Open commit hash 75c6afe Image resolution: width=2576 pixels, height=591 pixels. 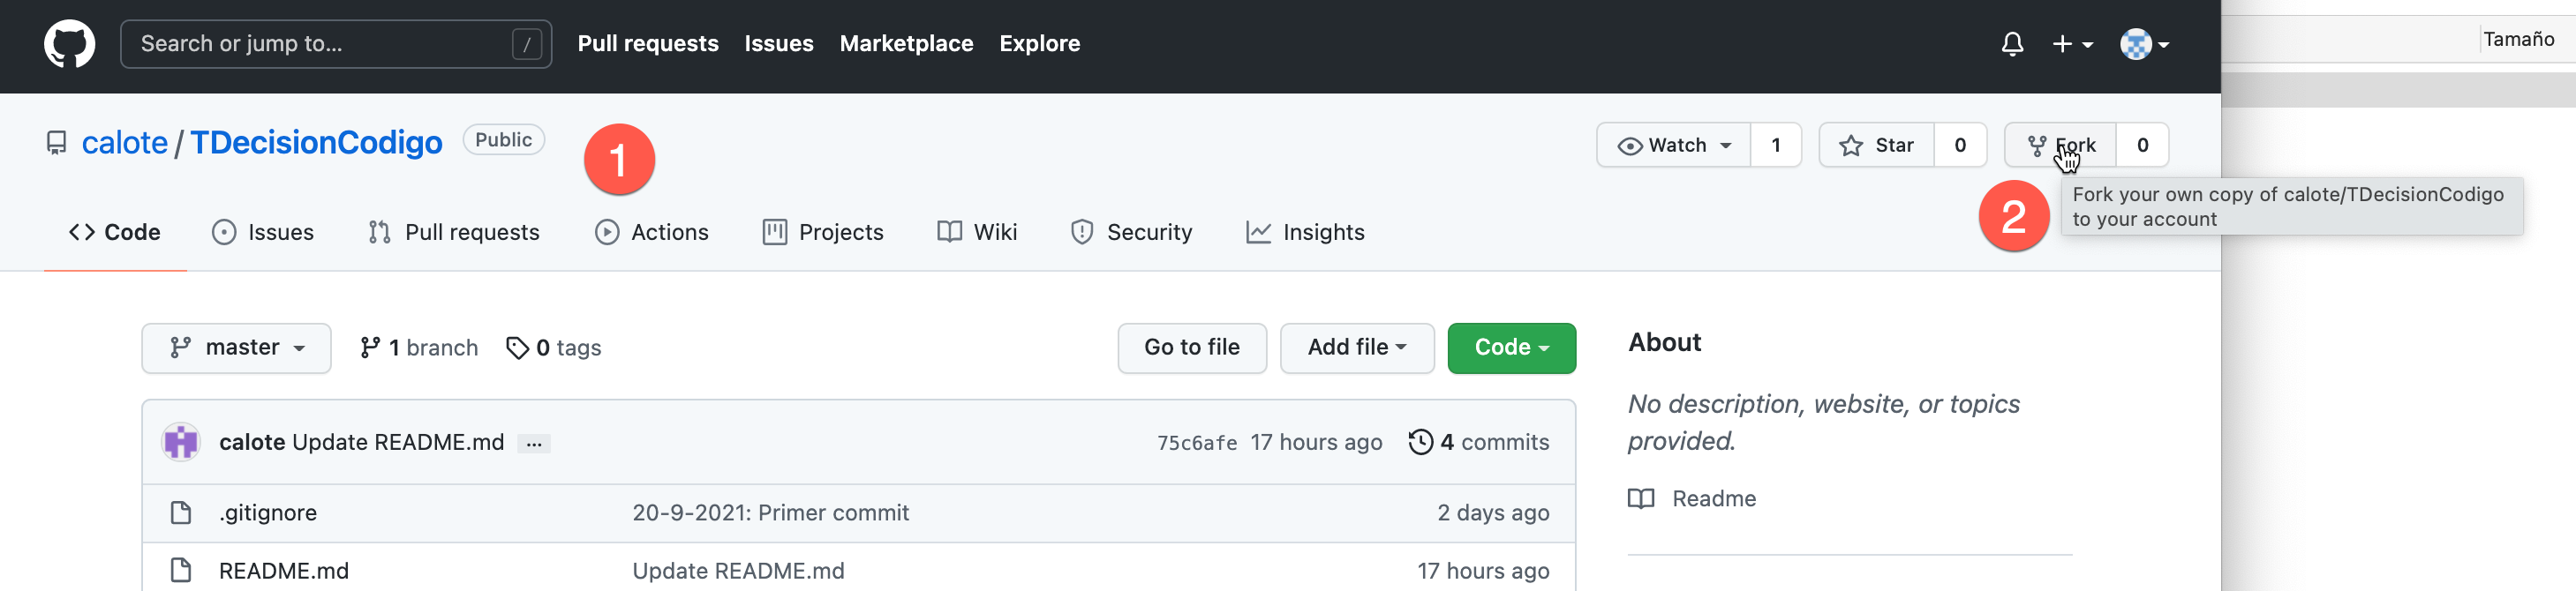[x=1196, y=443]
